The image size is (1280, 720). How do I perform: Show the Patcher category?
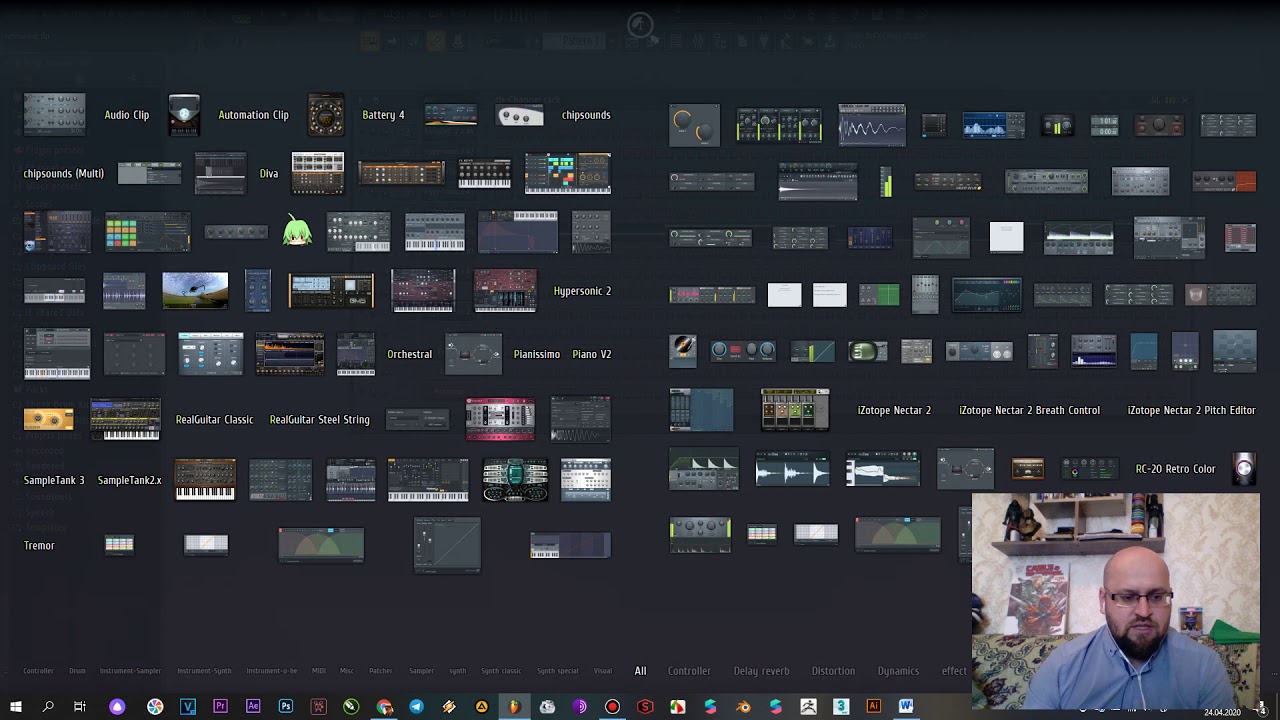381,671
